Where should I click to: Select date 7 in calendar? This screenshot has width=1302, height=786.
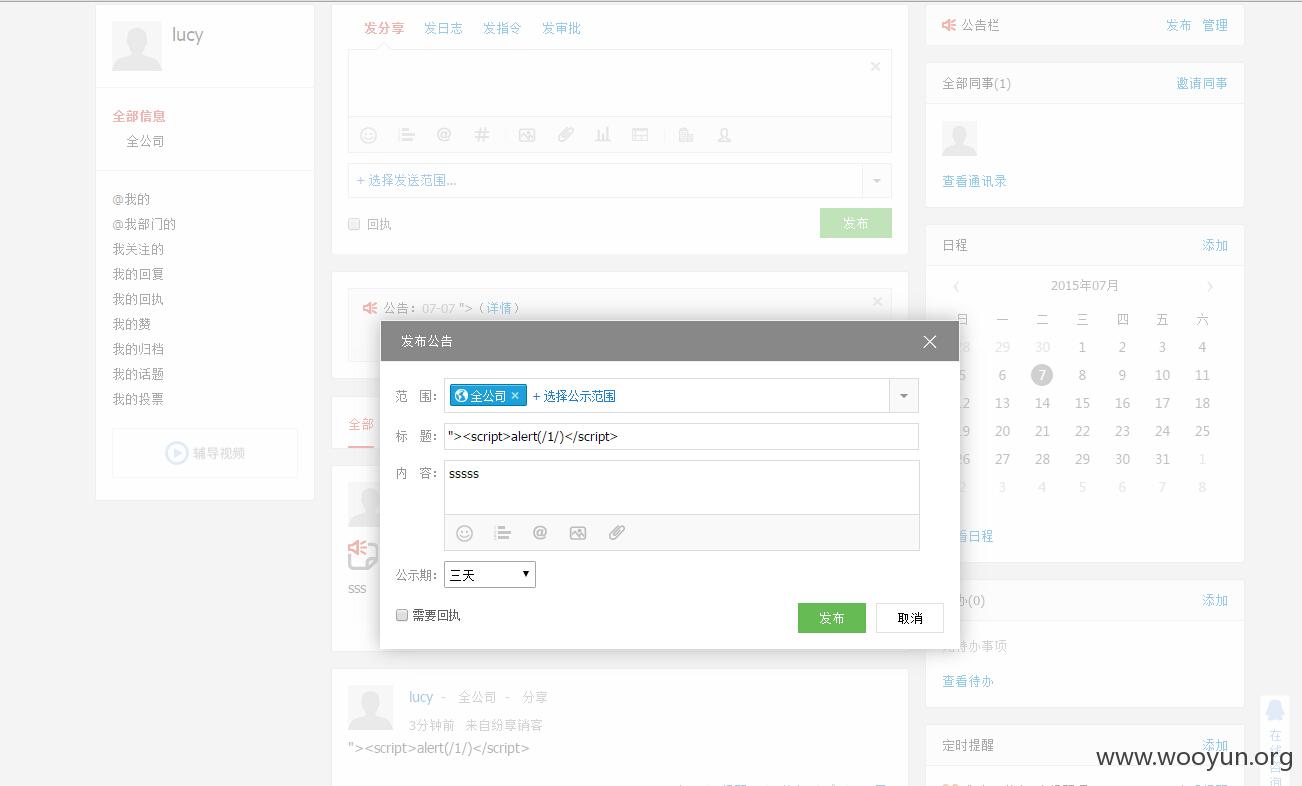[x=1042, y=375]
